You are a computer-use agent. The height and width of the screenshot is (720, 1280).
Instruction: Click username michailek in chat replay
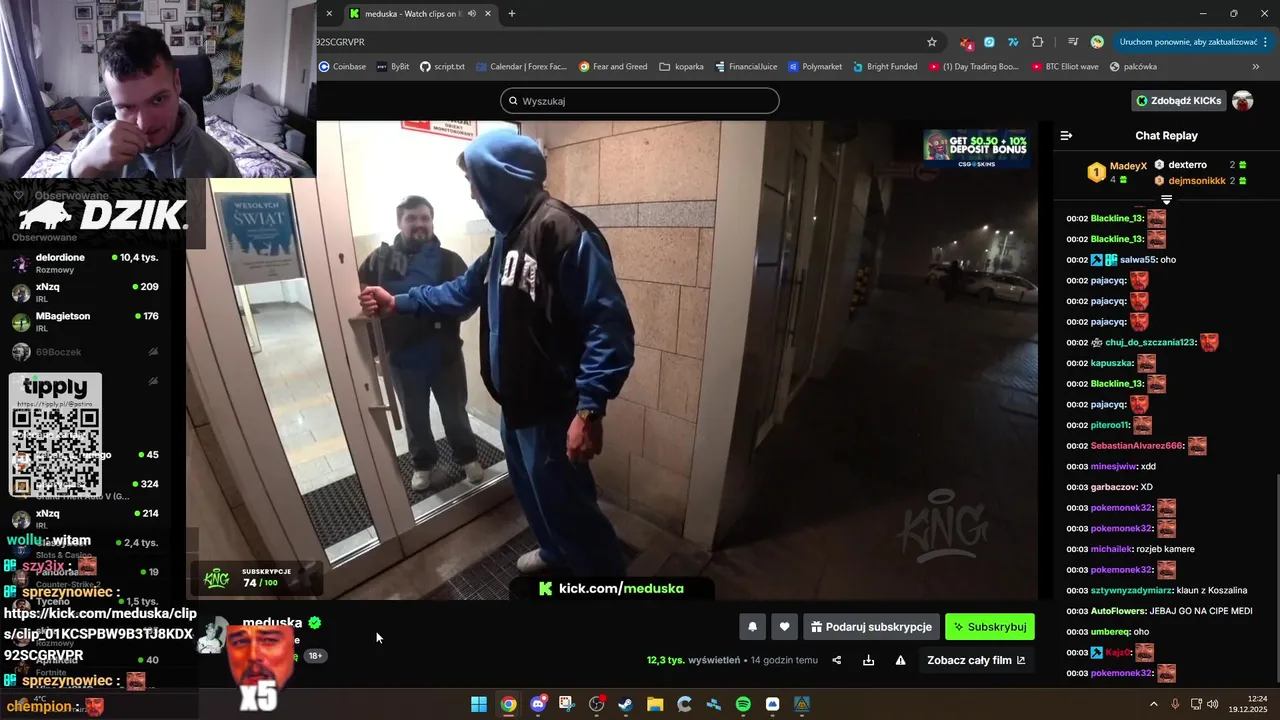pyautogui.click(x=1113, y=549)
